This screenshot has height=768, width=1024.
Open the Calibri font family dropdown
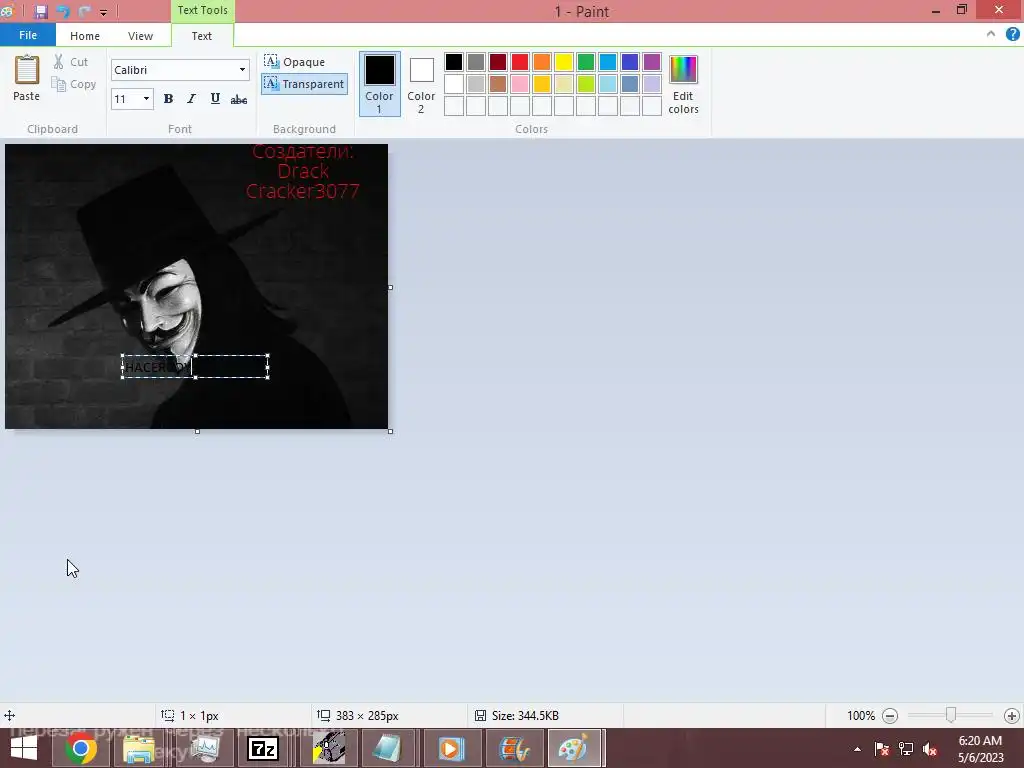coord(242,70)
